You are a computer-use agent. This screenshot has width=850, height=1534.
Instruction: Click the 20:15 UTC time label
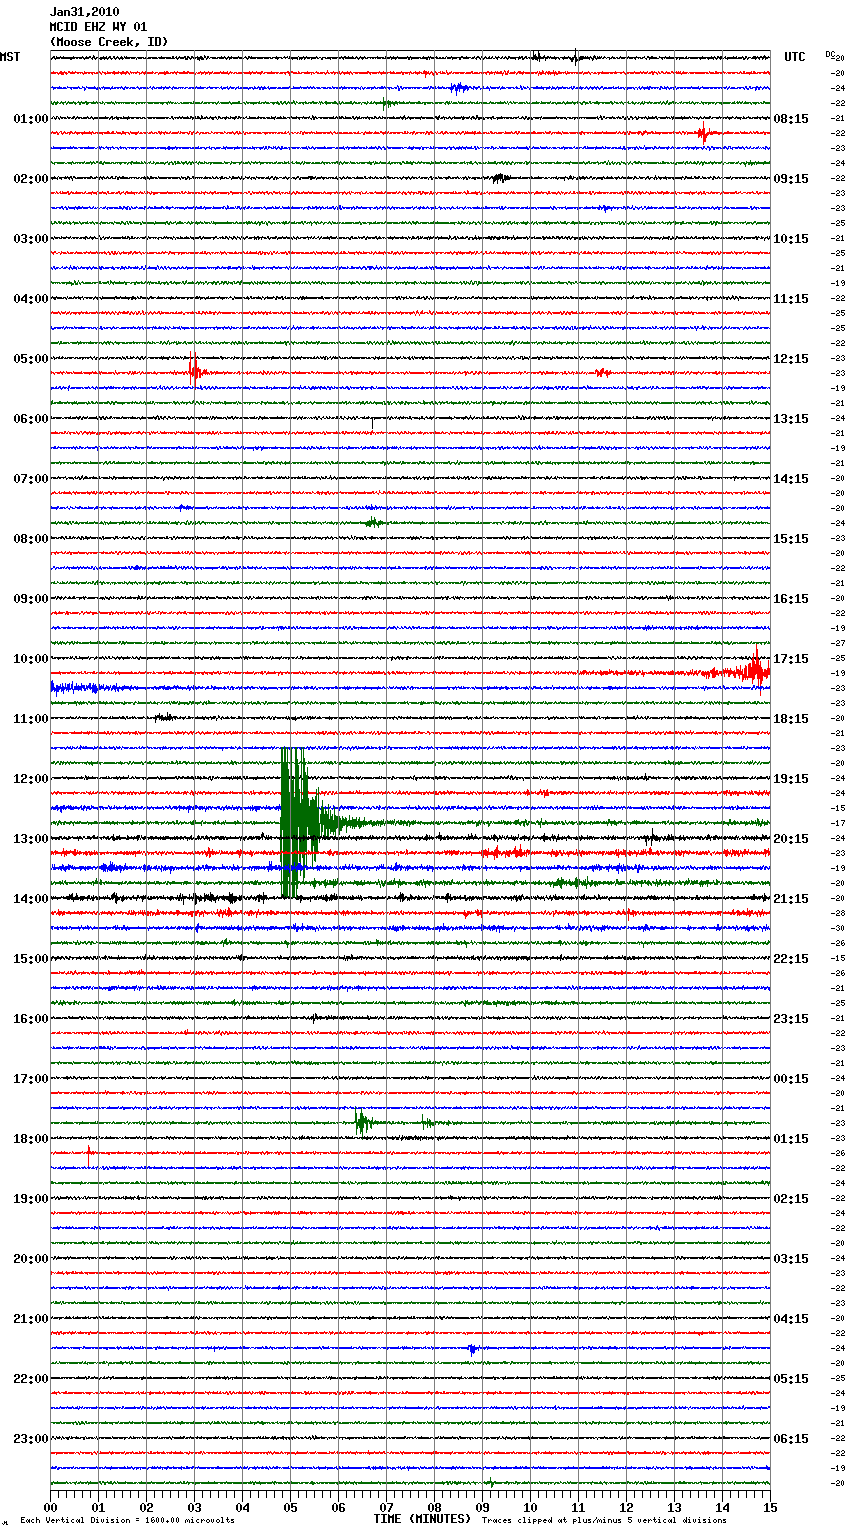coord(791,839)
